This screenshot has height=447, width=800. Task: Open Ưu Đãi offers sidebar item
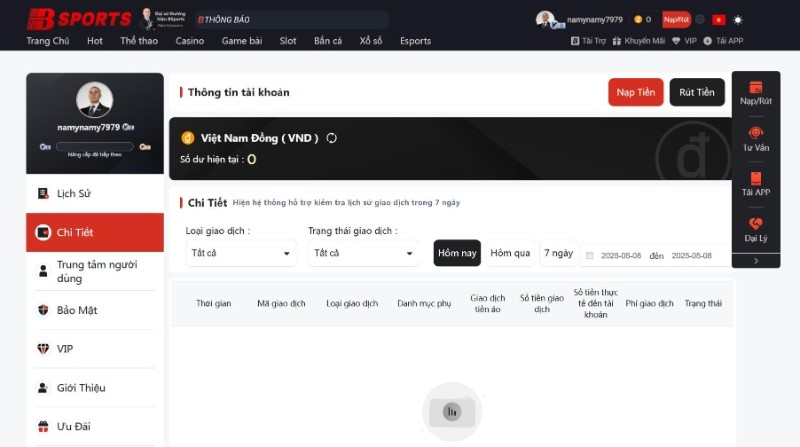coord(95,427)
